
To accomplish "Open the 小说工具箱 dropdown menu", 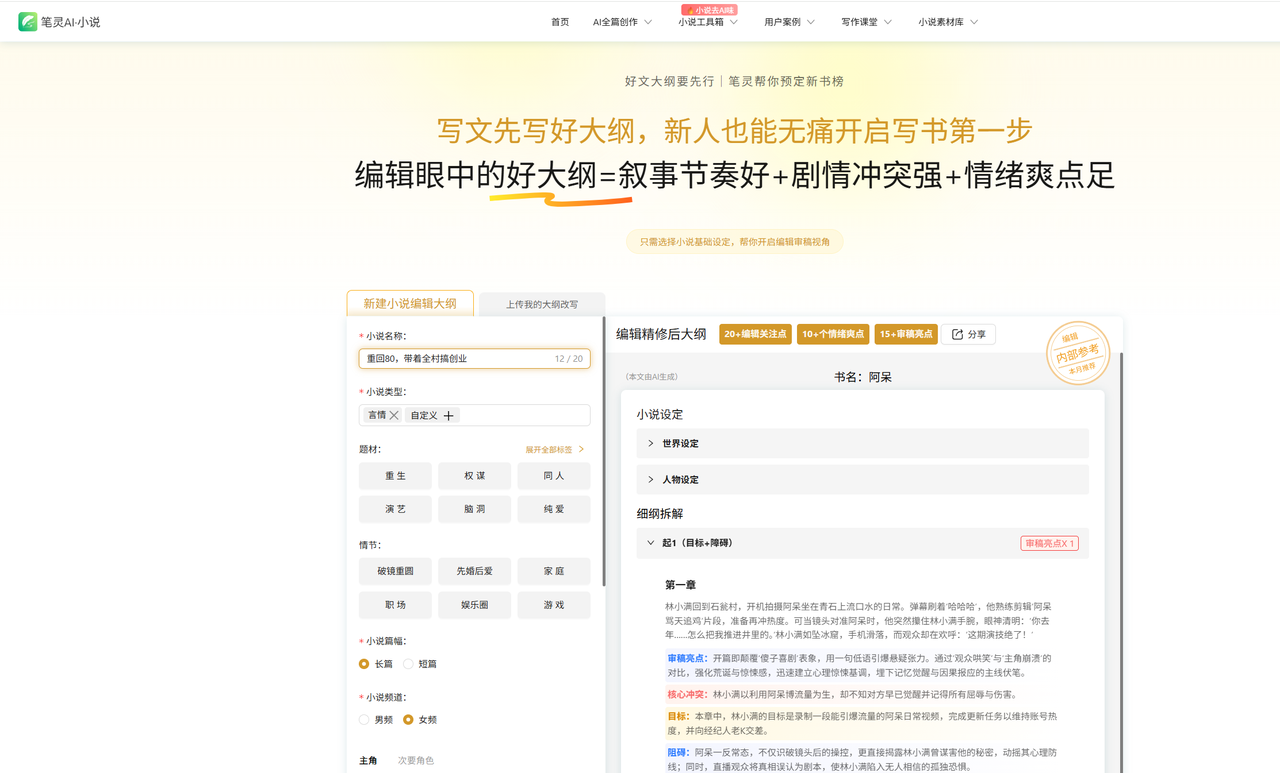I will [x=708, y=22].
